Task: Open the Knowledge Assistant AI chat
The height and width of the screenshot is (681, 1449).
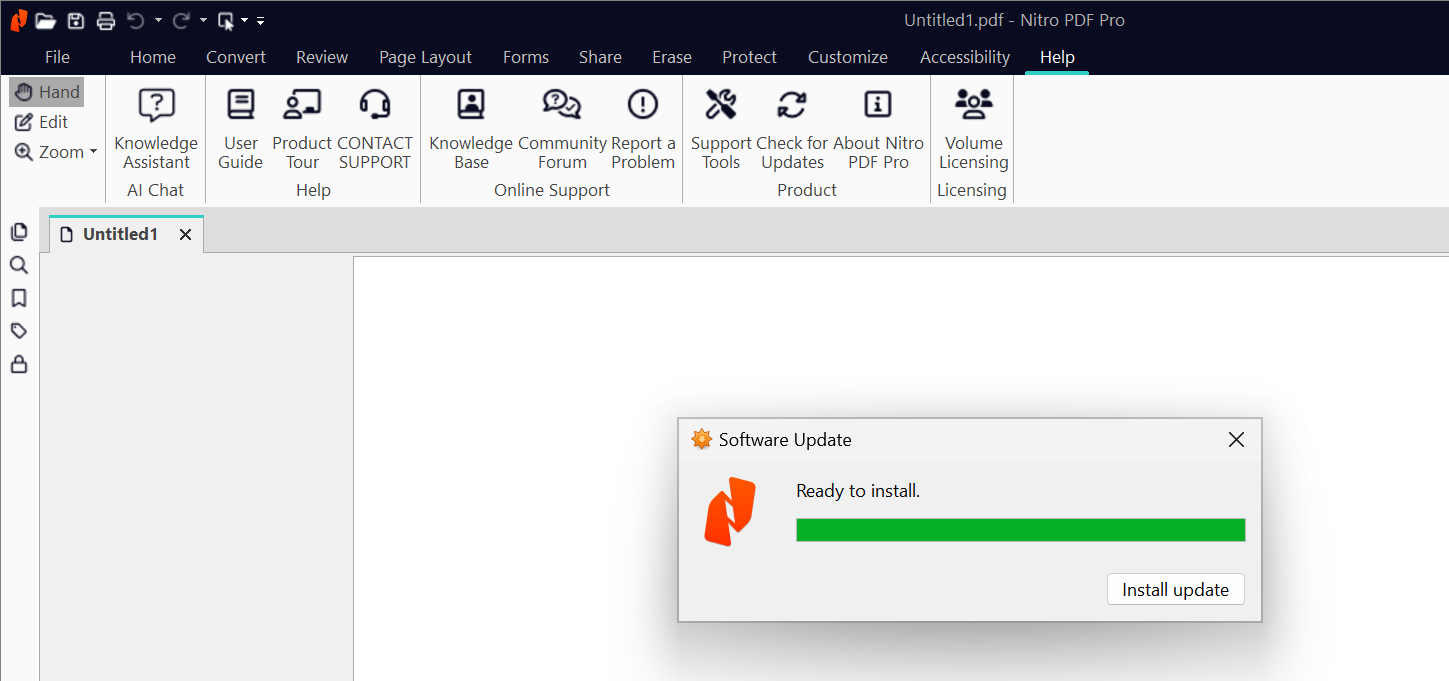Action: tap(156, 105)
